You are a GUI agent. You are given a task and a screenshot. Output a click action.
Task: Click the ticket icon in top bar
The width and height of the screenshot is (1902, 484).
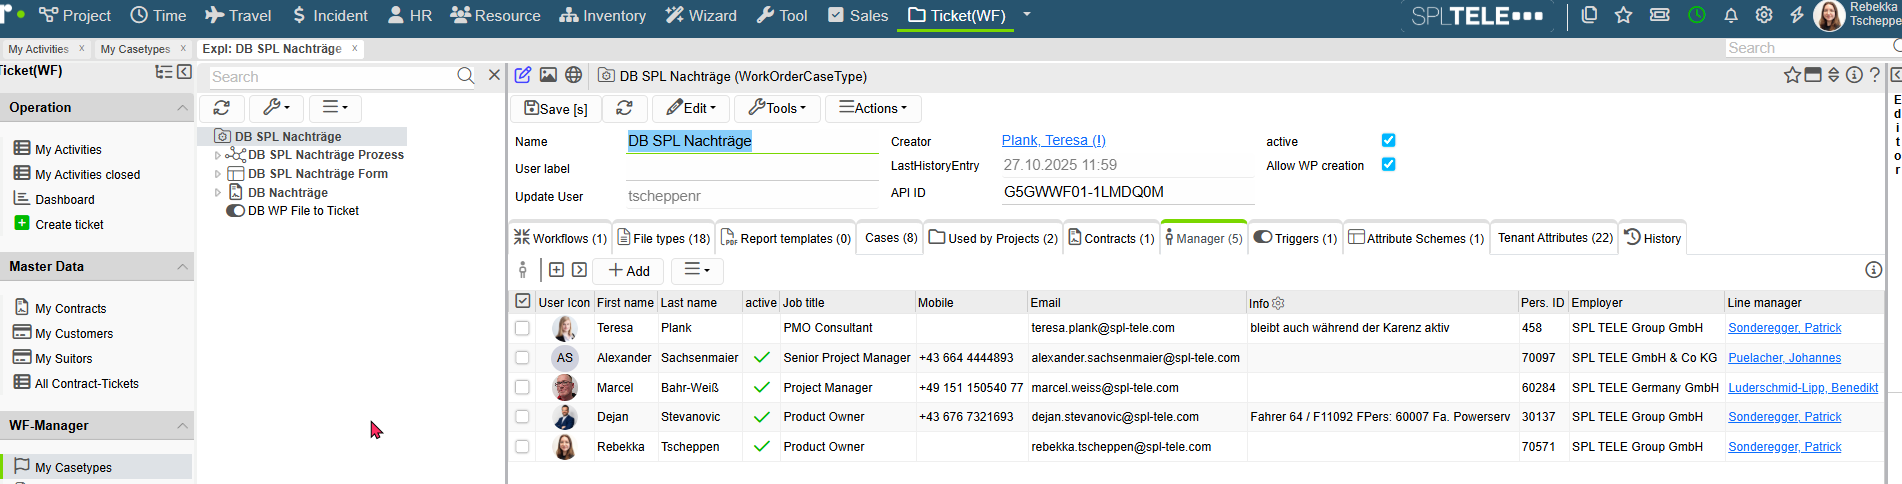pyautogui.click(x=1660, y=15)
